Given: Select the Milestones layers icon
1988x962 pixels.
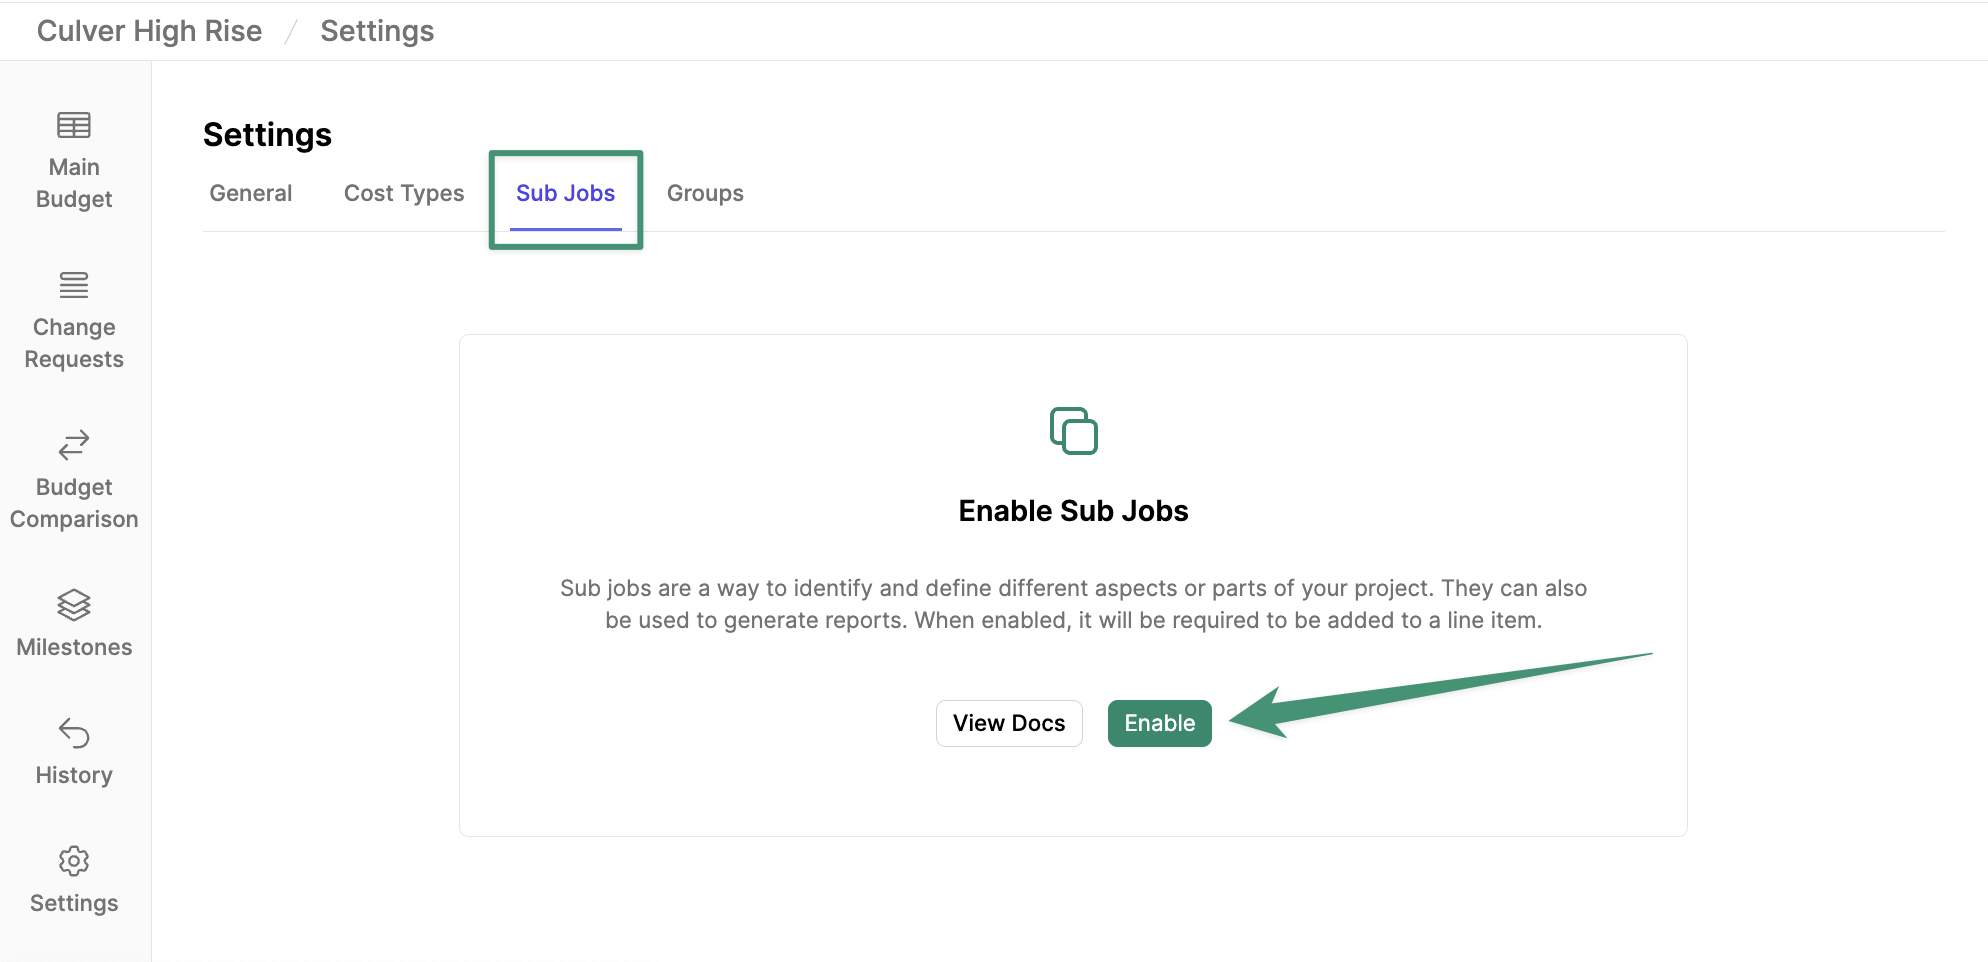Looking at the screenshot, I should (x=74, y=605).
